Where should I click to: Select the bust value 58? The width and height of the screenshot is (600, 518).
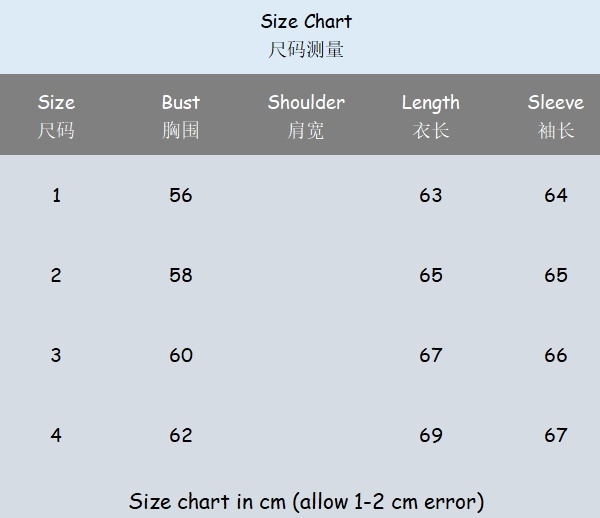click(181, 275)
